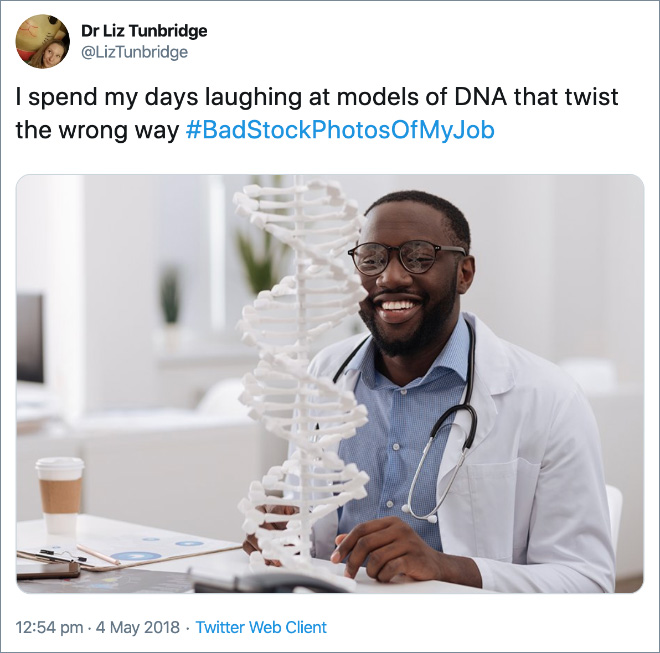Click the 12:54 pm timestamp
Viewport: 660px width, 653px height.
pos(49,627)
